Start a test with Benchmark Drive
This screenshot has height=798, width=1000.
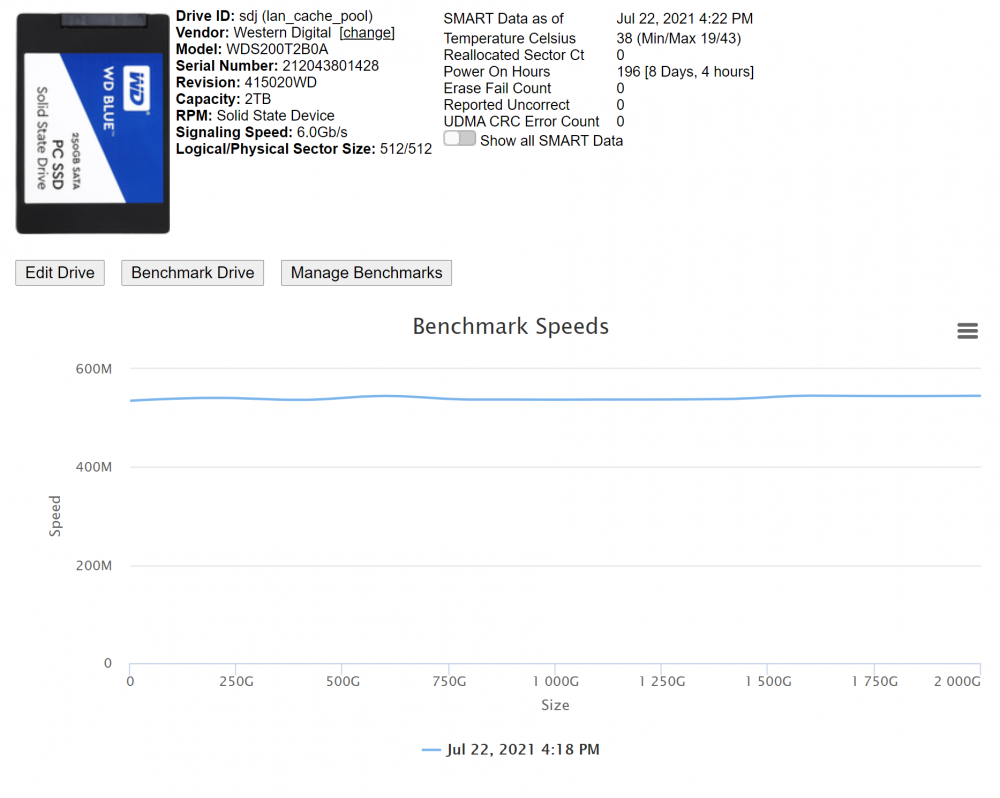(193, 273)
